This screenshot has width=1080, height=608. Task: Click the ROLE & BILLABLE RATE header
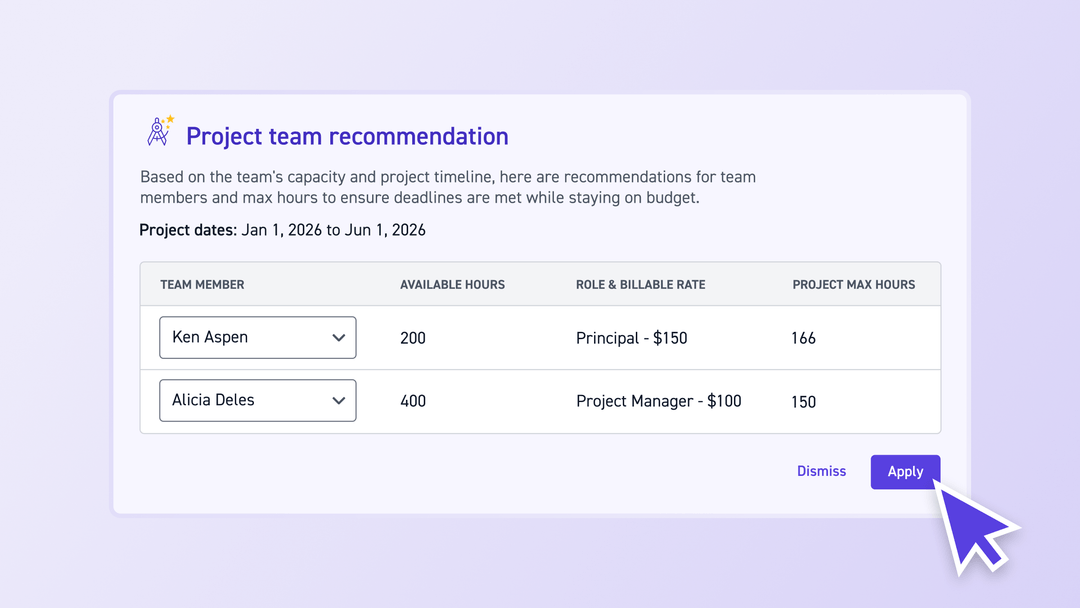pyautogui.click(x=640, y=284)
